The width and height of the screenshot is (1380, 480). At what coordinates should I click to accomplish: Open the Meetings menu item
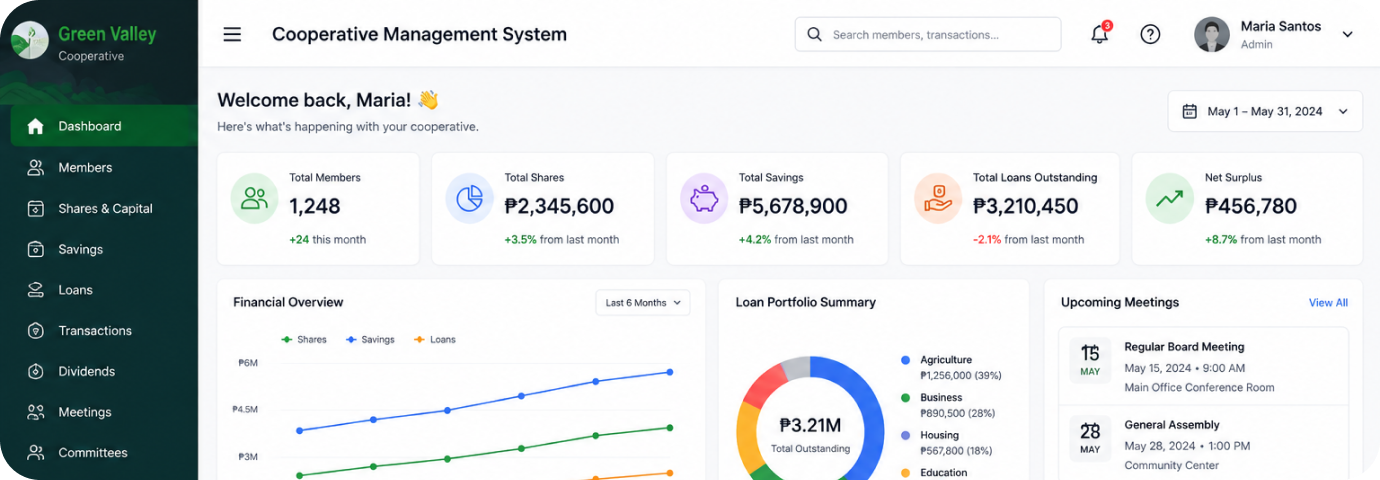[x=104, y=412]
